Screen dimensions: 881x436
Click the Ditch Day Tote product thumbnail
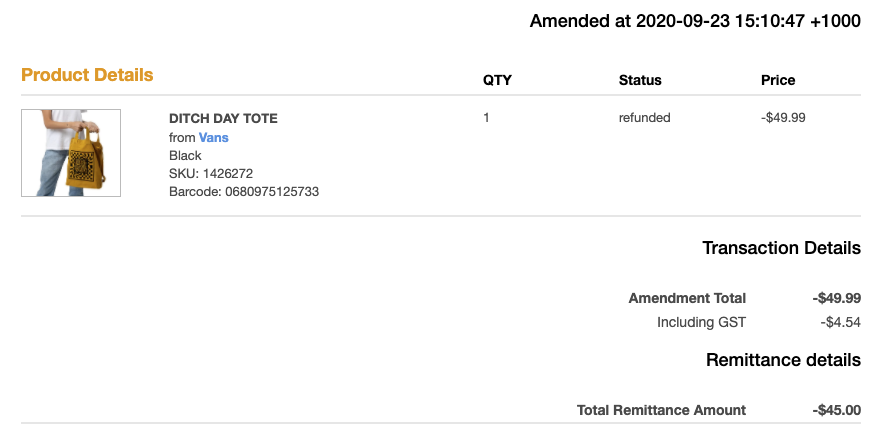pyautogui.click(x=71, y=153)
